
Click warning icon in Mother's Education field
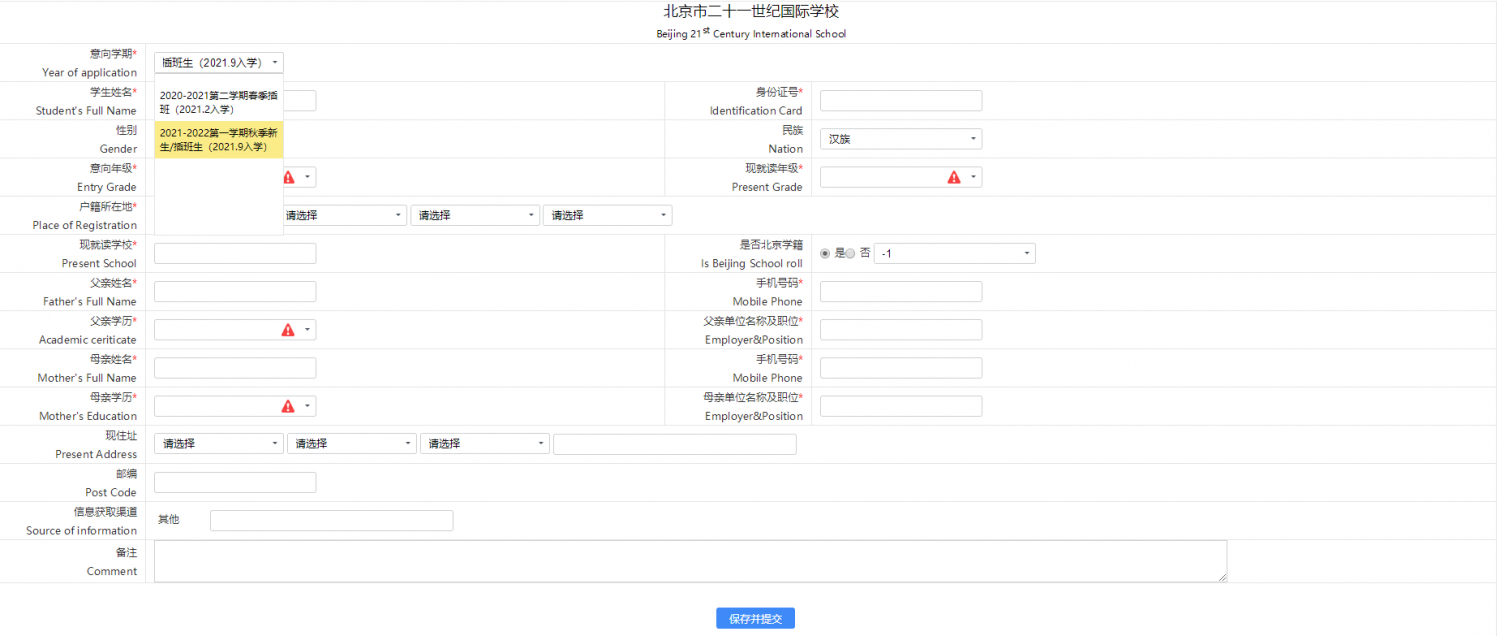tap(288, 406)
